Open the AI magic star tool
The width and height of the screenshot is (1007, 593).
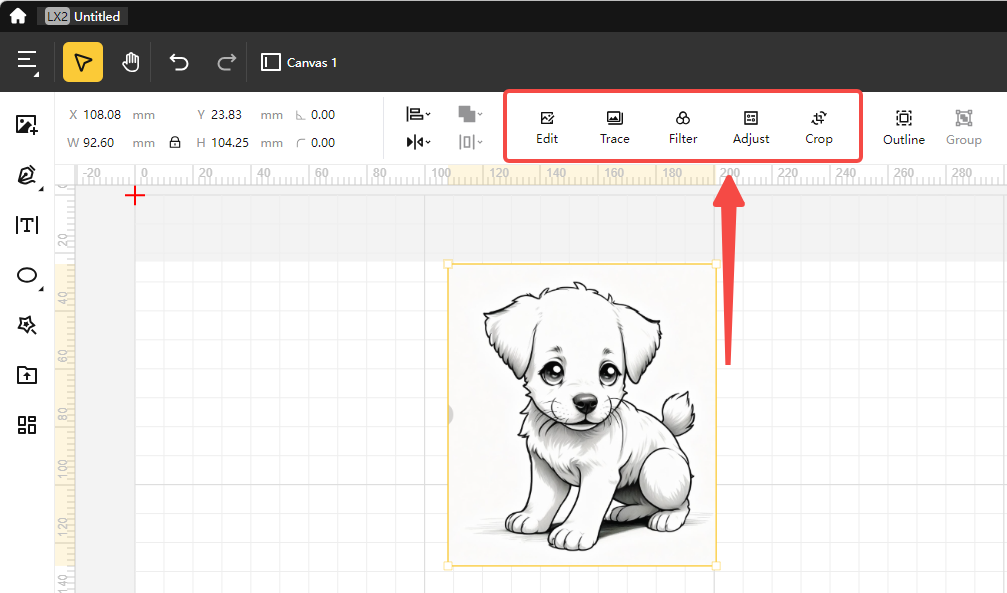coord(27,325)
